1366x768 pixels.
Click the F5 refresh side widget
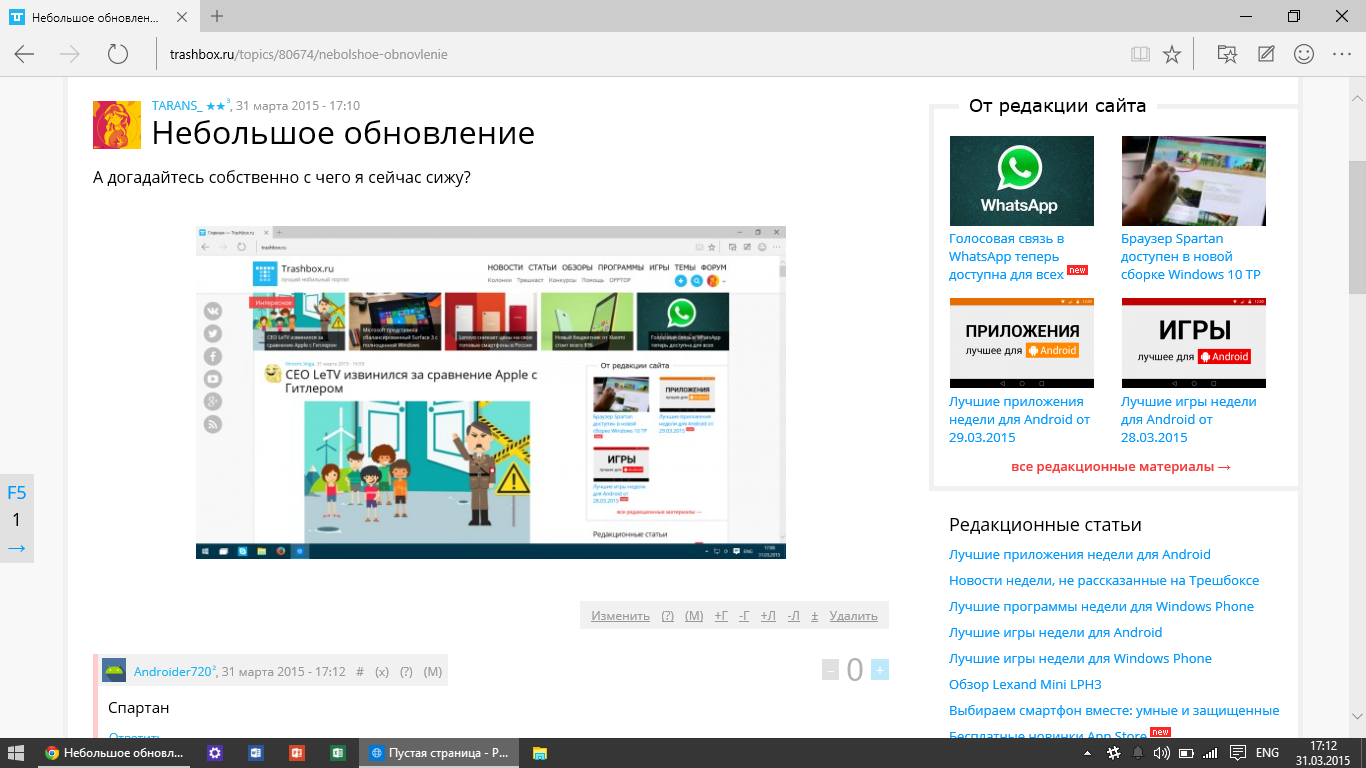(x=17, y=492)
